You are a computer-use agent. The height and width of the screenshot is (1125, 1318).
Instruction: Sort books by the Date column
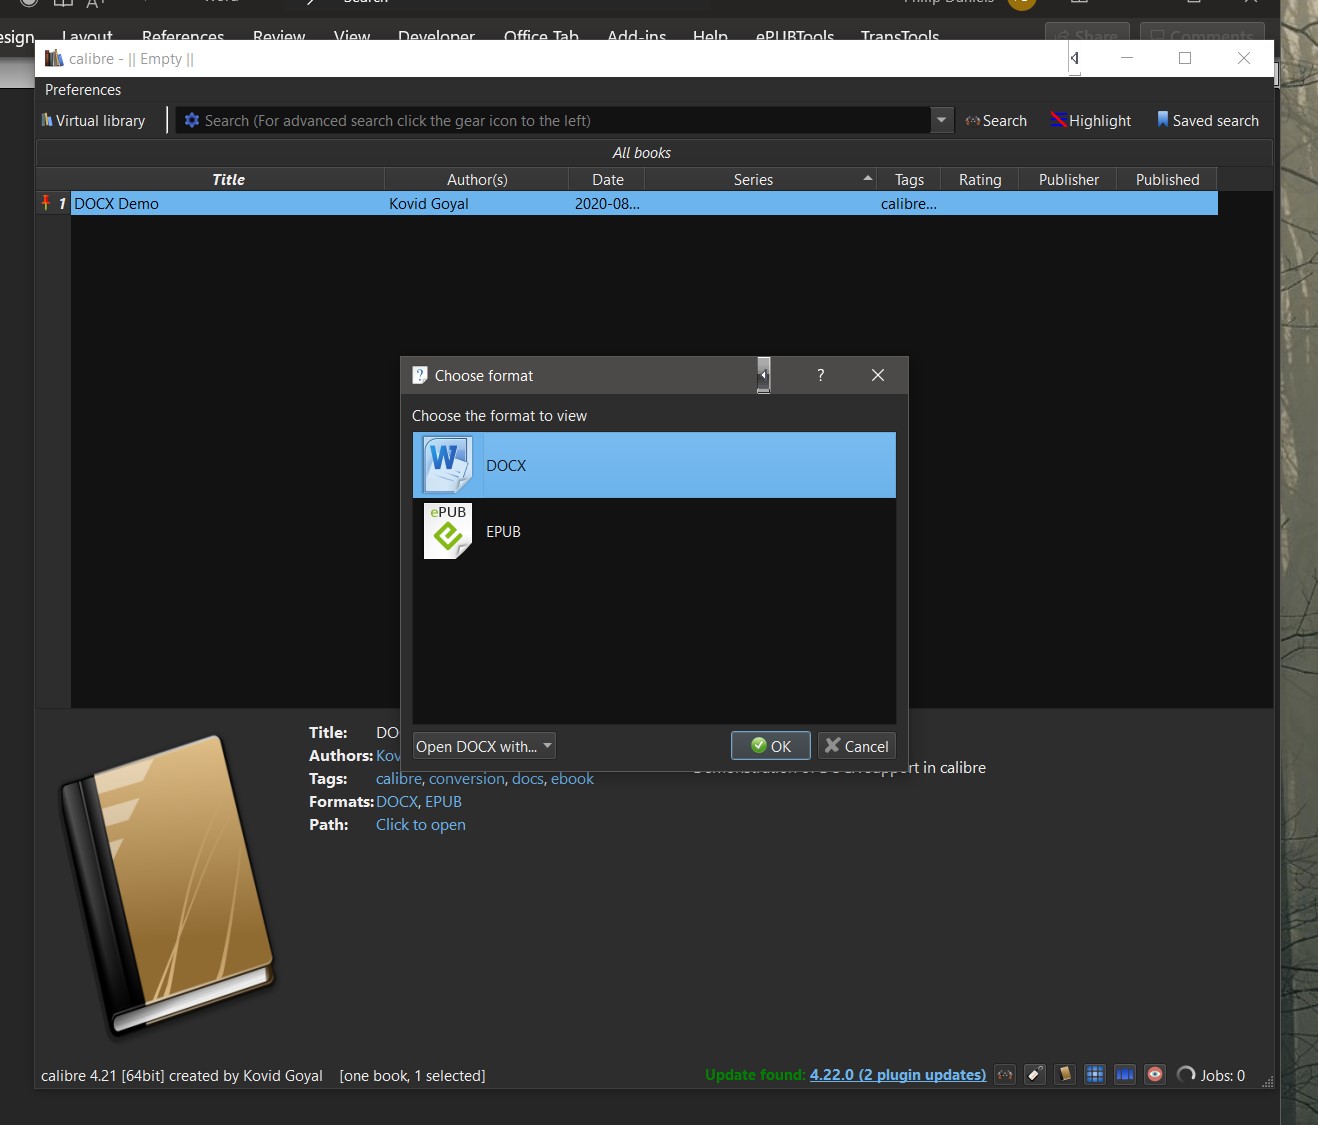click(607, 180)
